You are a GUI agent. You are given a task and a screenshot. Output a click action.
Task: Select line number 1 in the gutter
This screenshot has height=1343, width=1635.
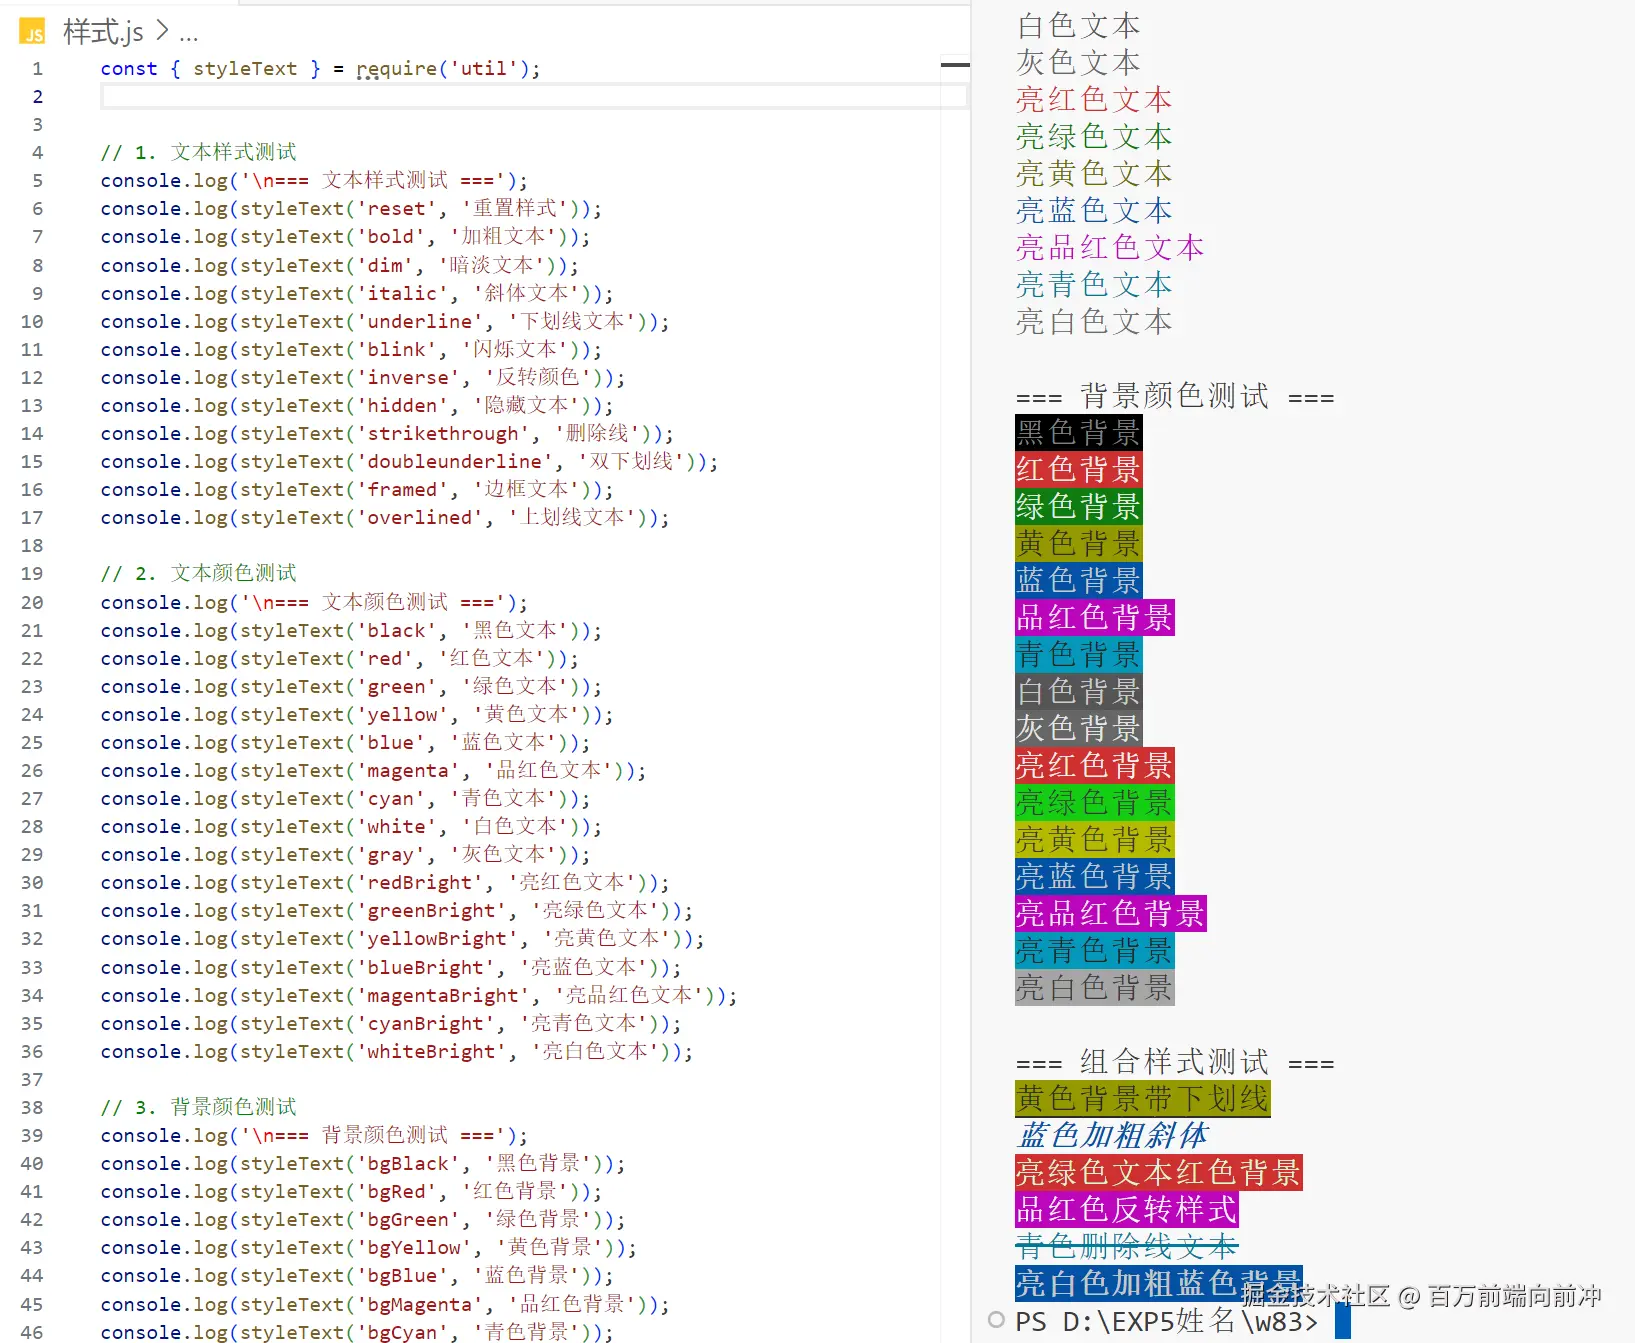37,69
